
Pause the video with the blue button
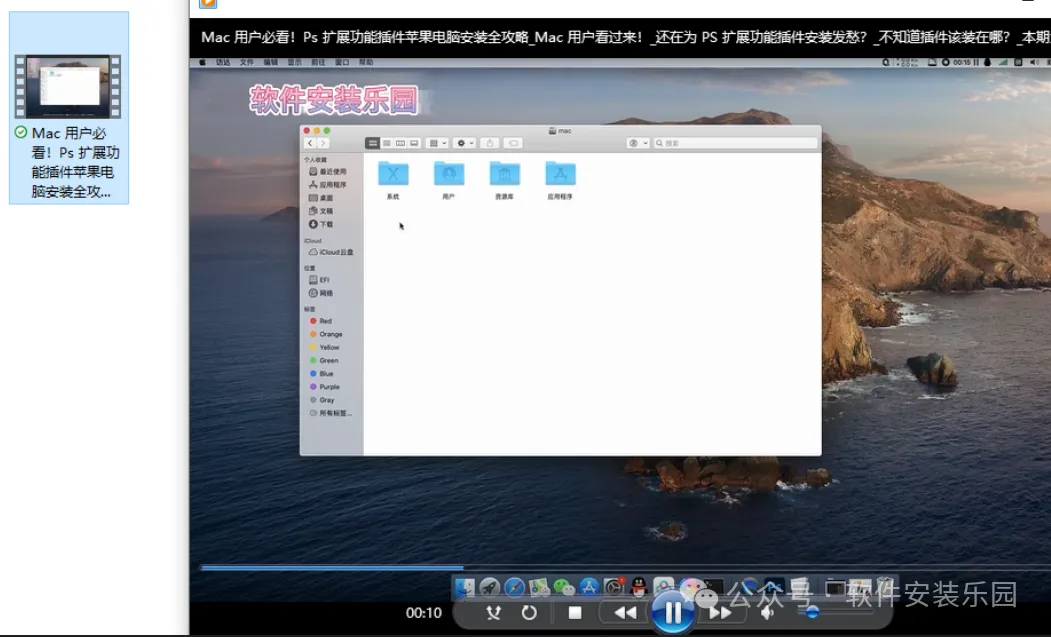[x=672, y=612]
